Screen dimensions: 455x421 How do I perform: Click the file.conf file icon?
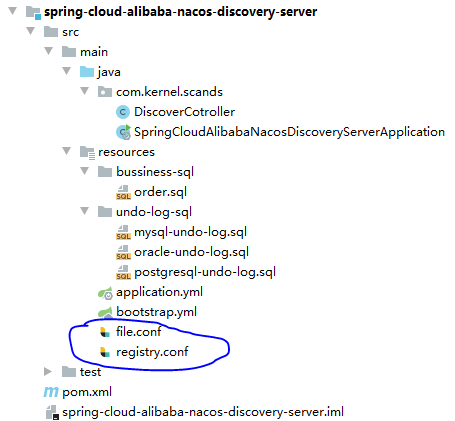(105, 332)
